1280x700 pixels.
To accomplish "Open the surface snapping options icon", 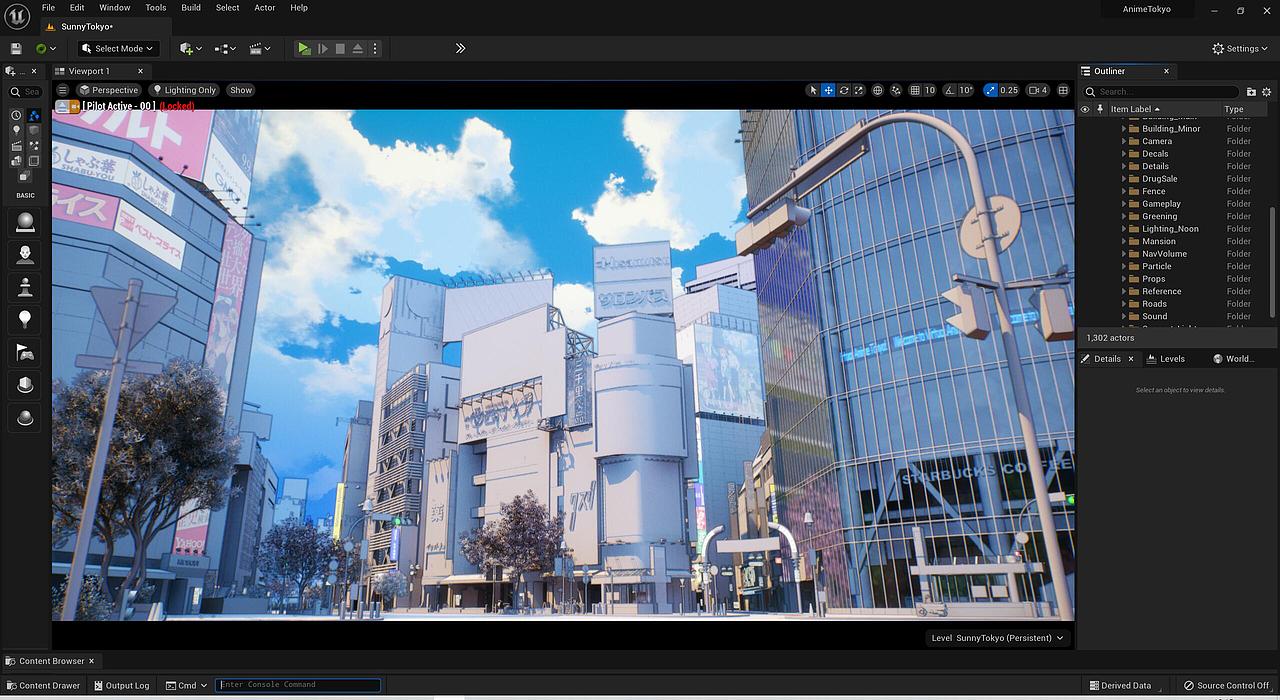I will tap(897, 90).
